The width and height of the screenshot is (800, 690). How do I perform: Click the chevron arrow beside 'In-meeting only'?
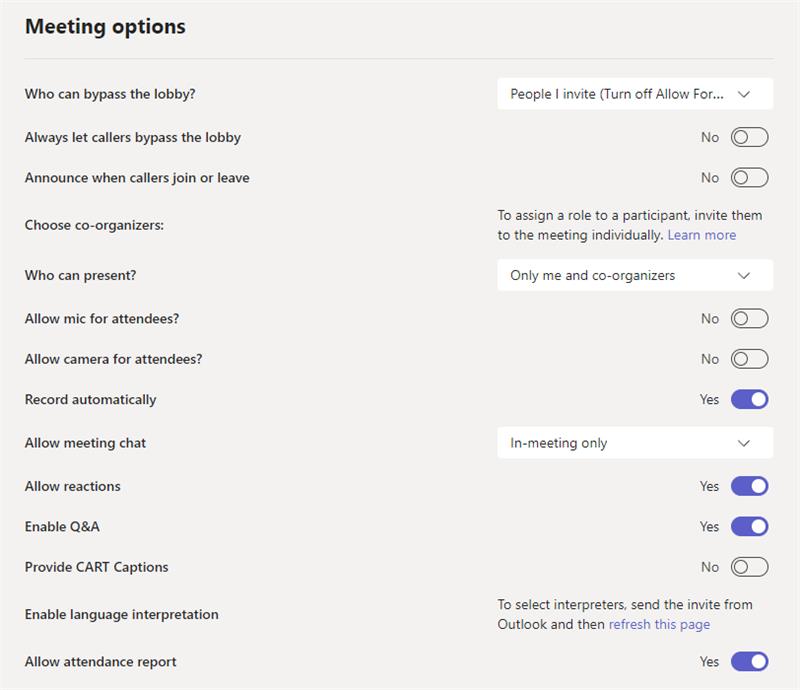pos(743,443)
